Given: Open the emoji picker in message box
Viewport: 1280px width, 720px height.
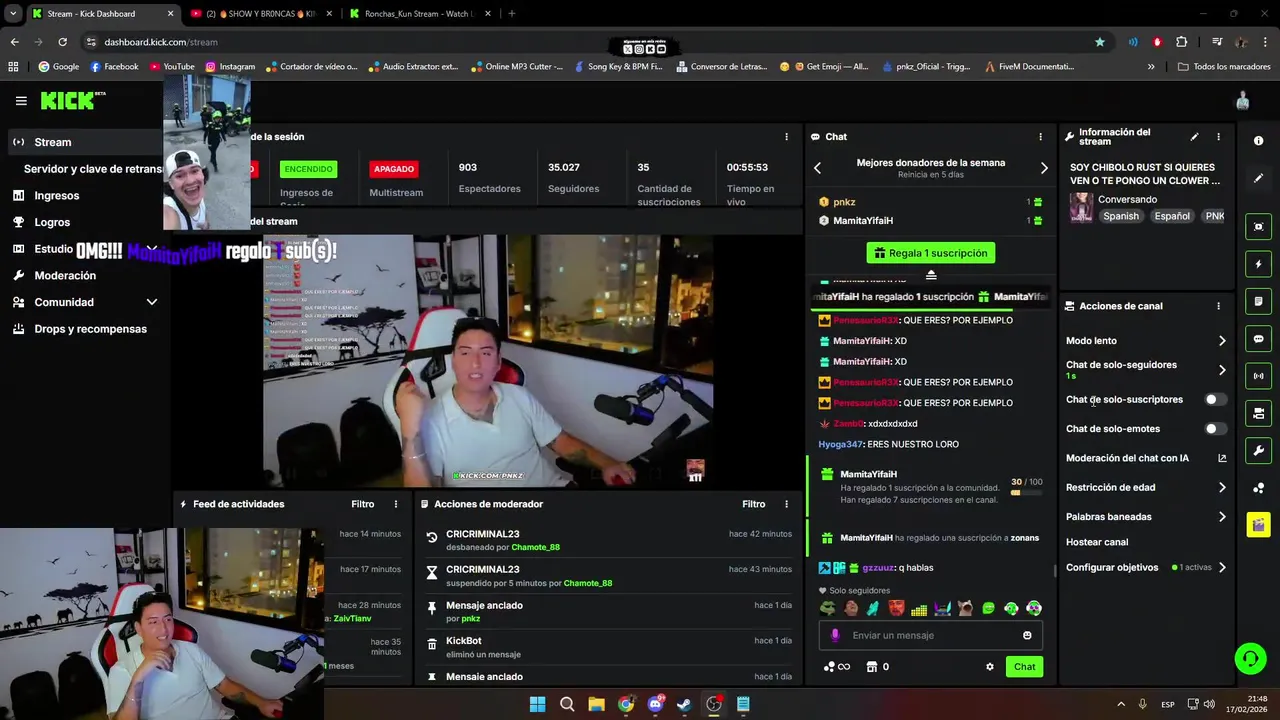Looking at the screenshot, I should click(1027, 635).
